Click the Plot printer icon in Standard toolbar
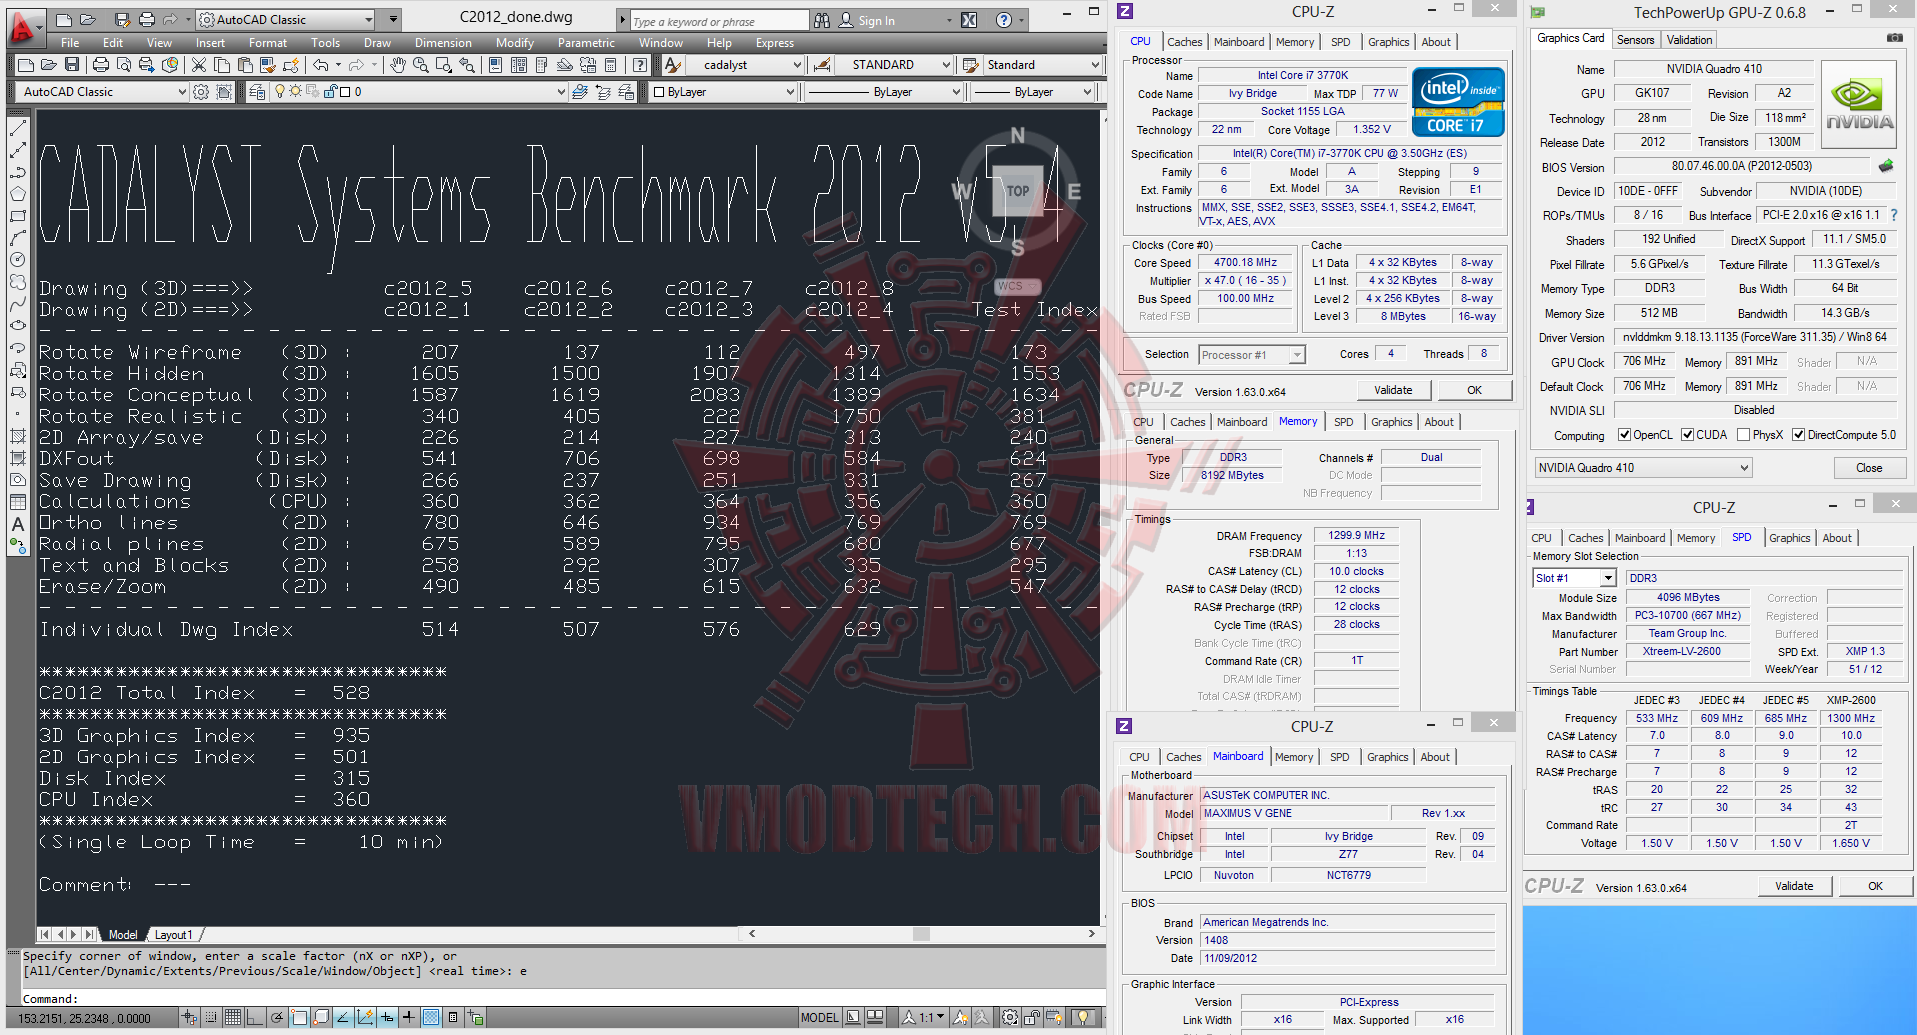The height and width of the screenshot is (1035, 1917). pyautogui.click(x=101, y=65)
